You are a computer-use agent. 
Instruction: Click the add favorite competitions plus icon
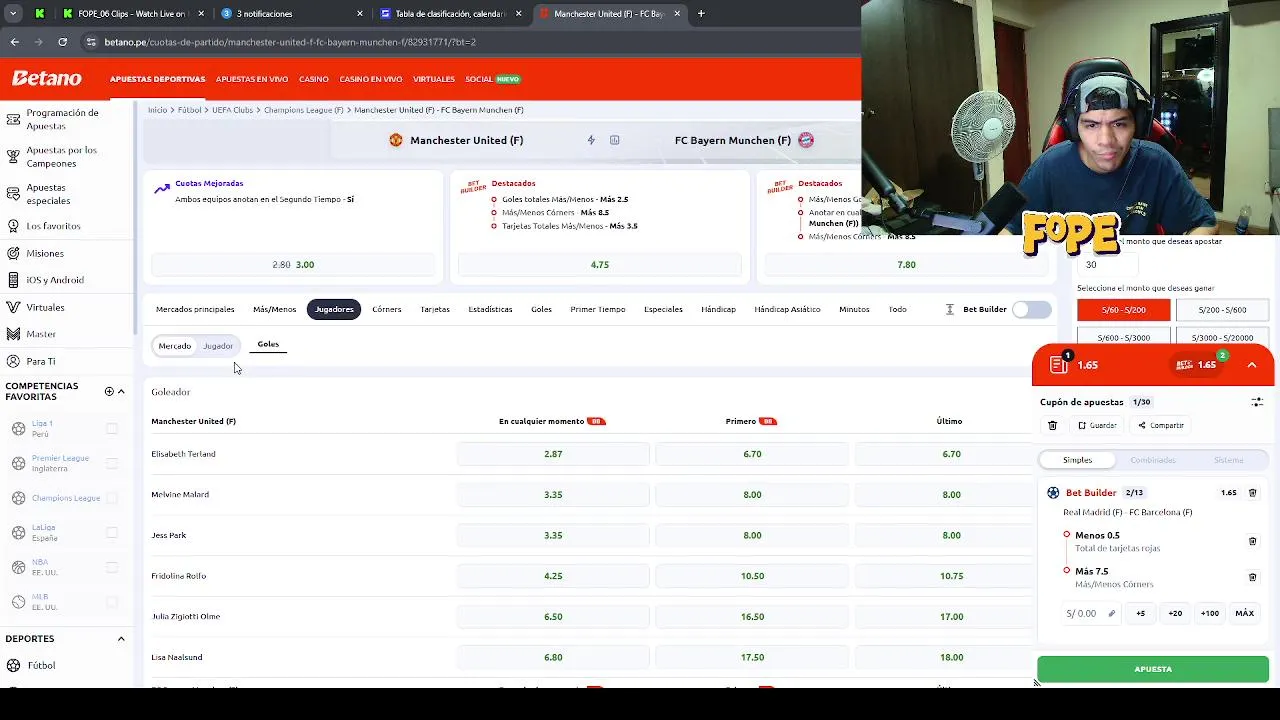point(109,391)
